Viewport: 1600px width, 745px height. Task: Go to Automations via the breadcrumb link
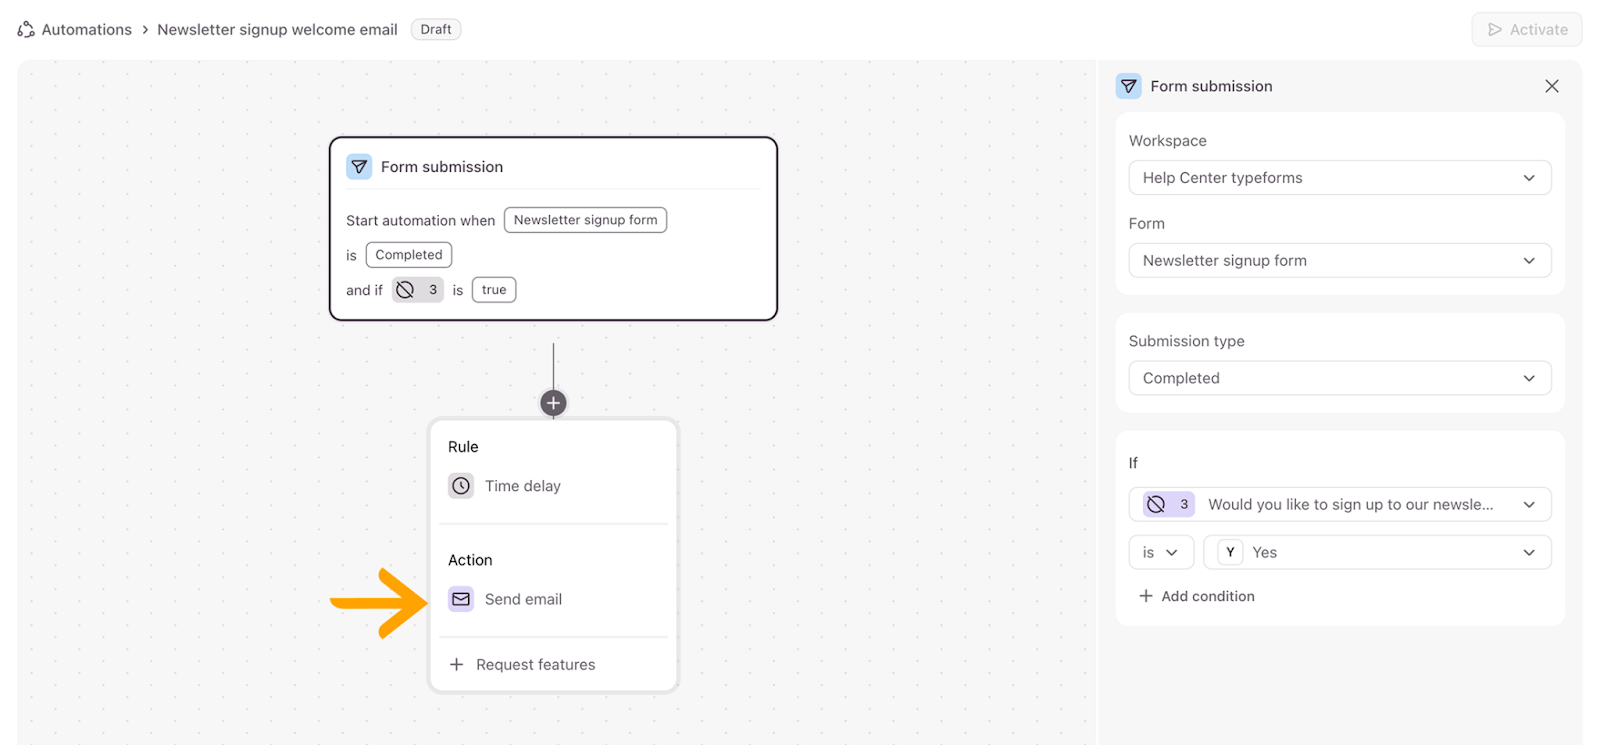(x=86, y=30)
